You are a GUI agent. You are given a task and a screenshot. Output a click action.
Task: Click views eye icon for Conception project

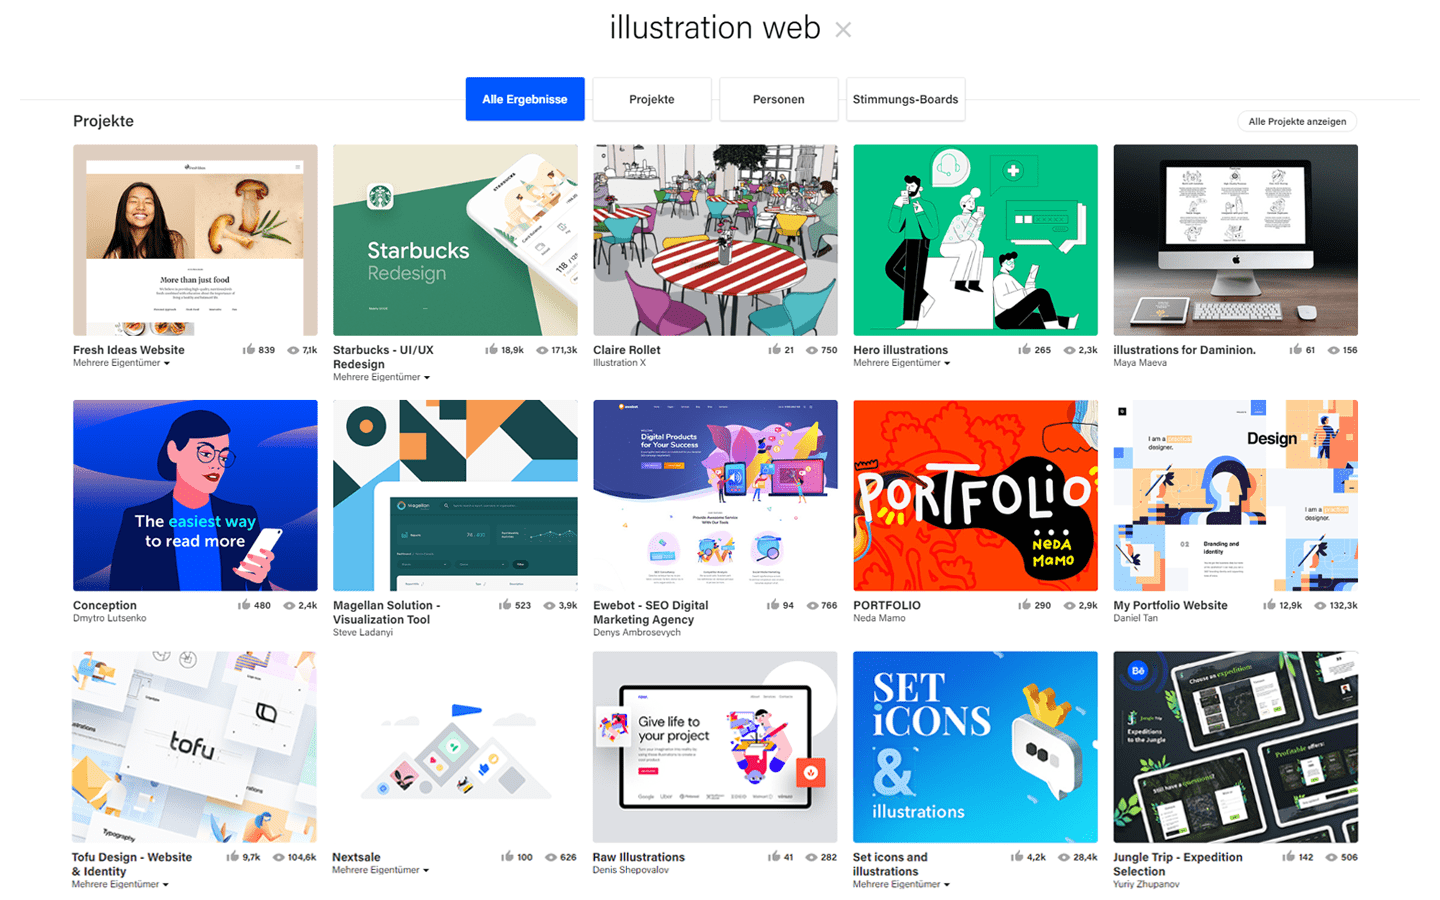click(x=289, y=605)
